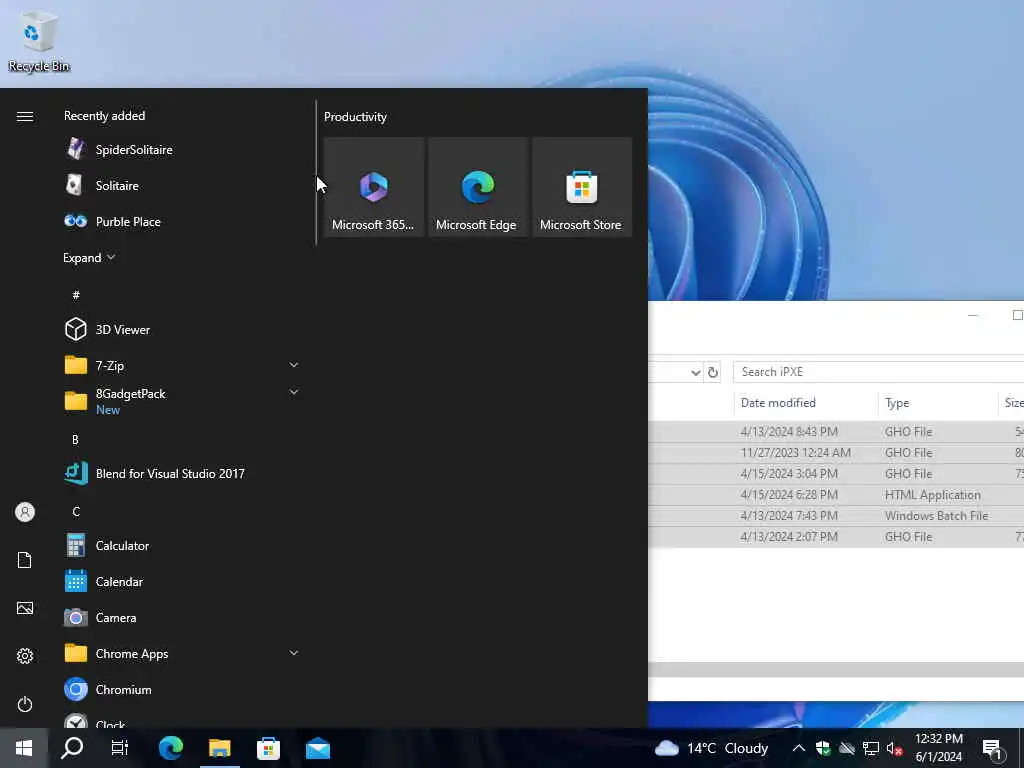Click the Microsoft 365 tile

point(374,187)
